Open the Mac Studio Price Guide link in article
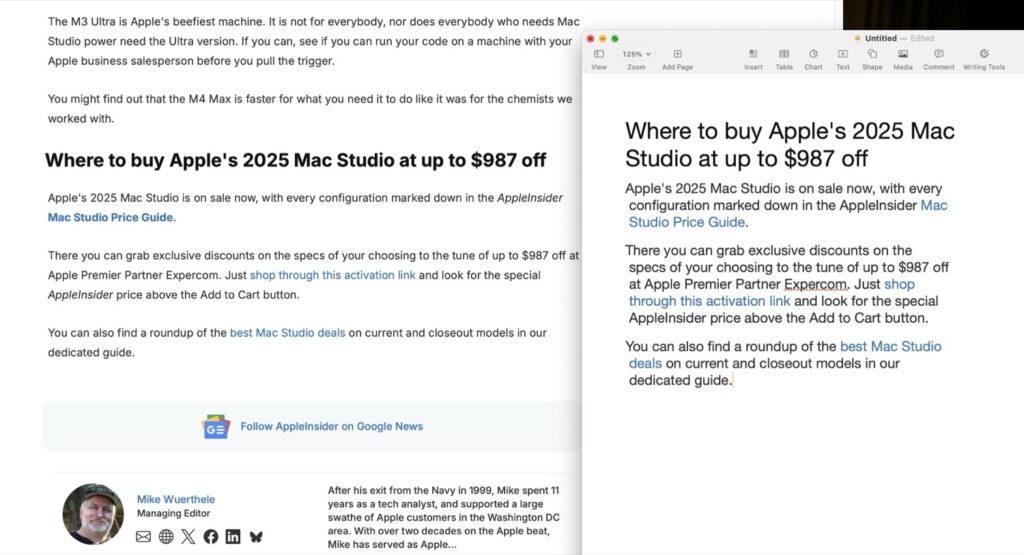Image resolution: width=1024 pixels, height=555 pixels. [x=110, y=217]
